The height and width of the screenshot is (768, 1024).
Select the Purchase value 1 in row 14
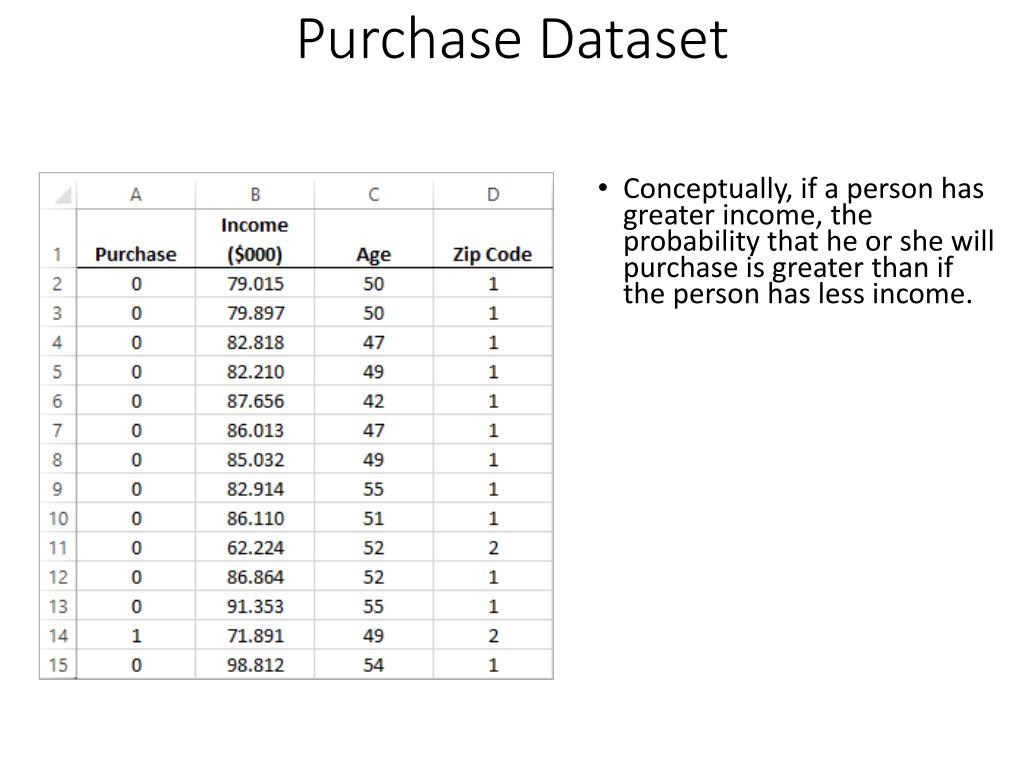(136, 635)
